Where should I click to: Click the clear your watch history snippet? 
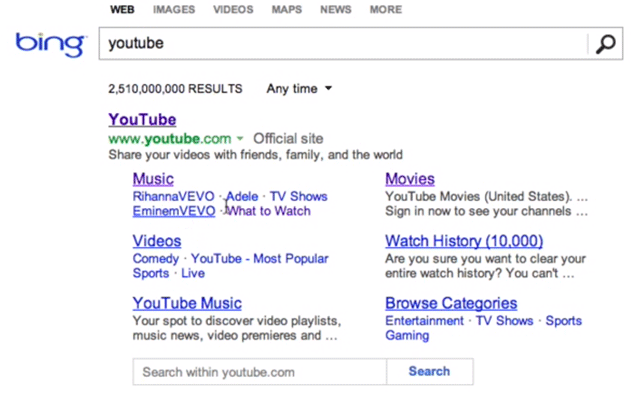point(486,266)
